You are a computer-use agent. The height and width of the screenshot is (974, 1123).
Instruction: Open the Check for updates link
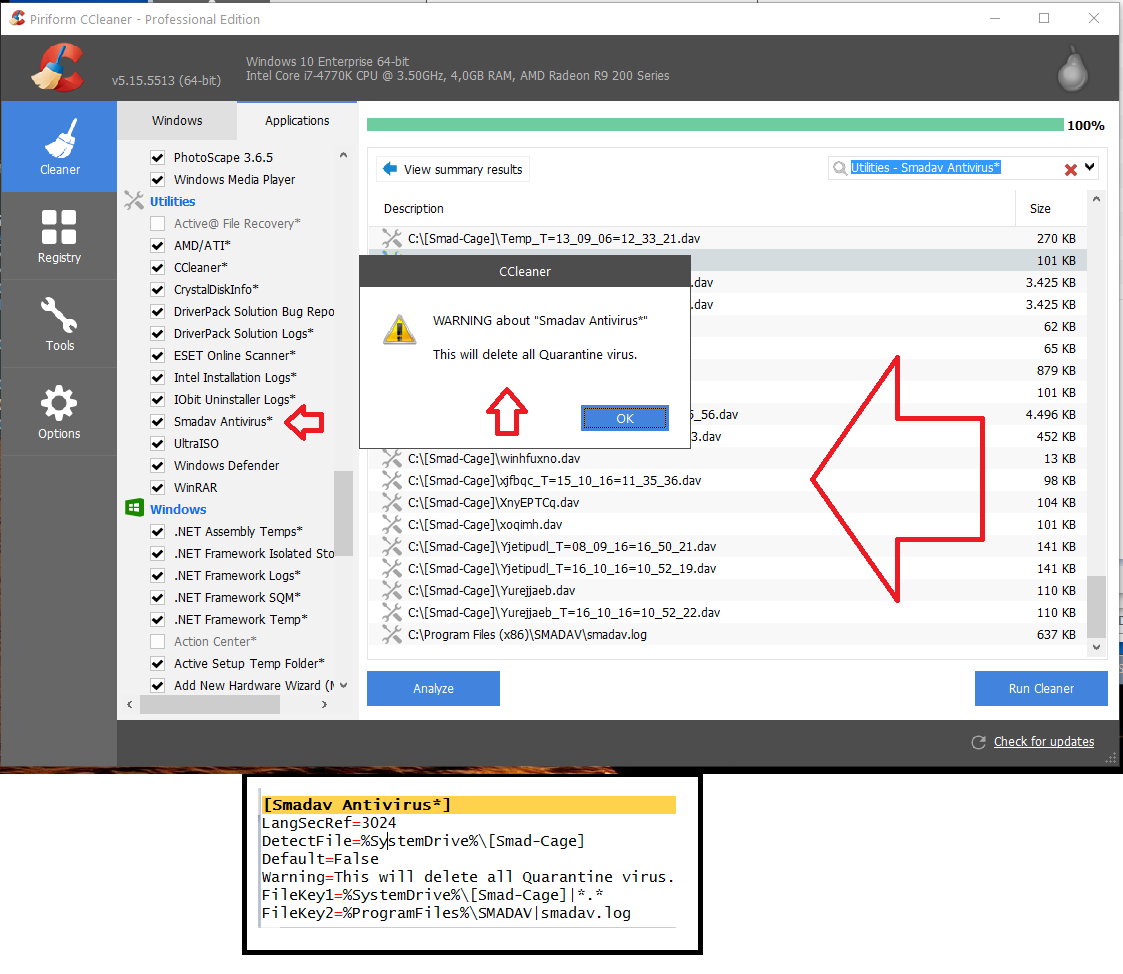point(1044,742)
